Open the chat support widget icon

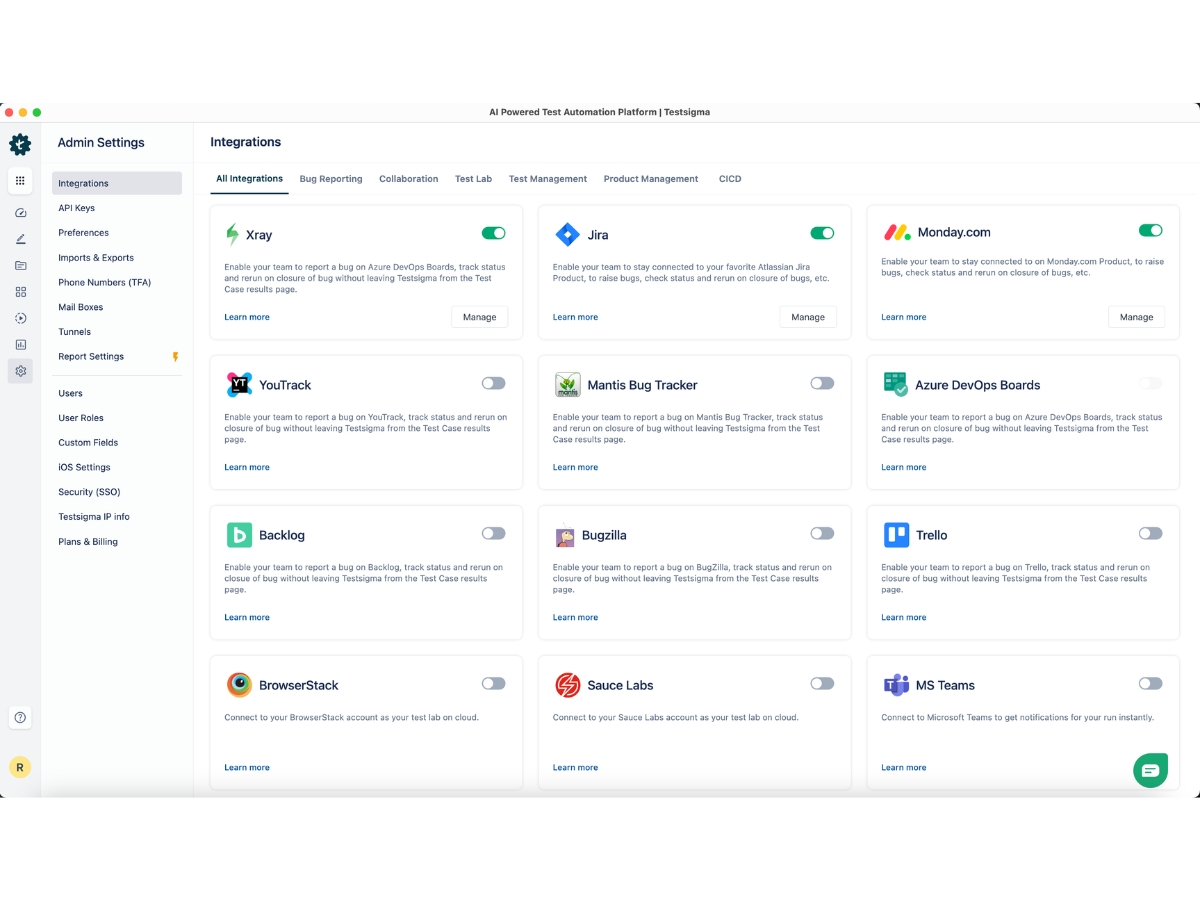(x=1150, y=770)
